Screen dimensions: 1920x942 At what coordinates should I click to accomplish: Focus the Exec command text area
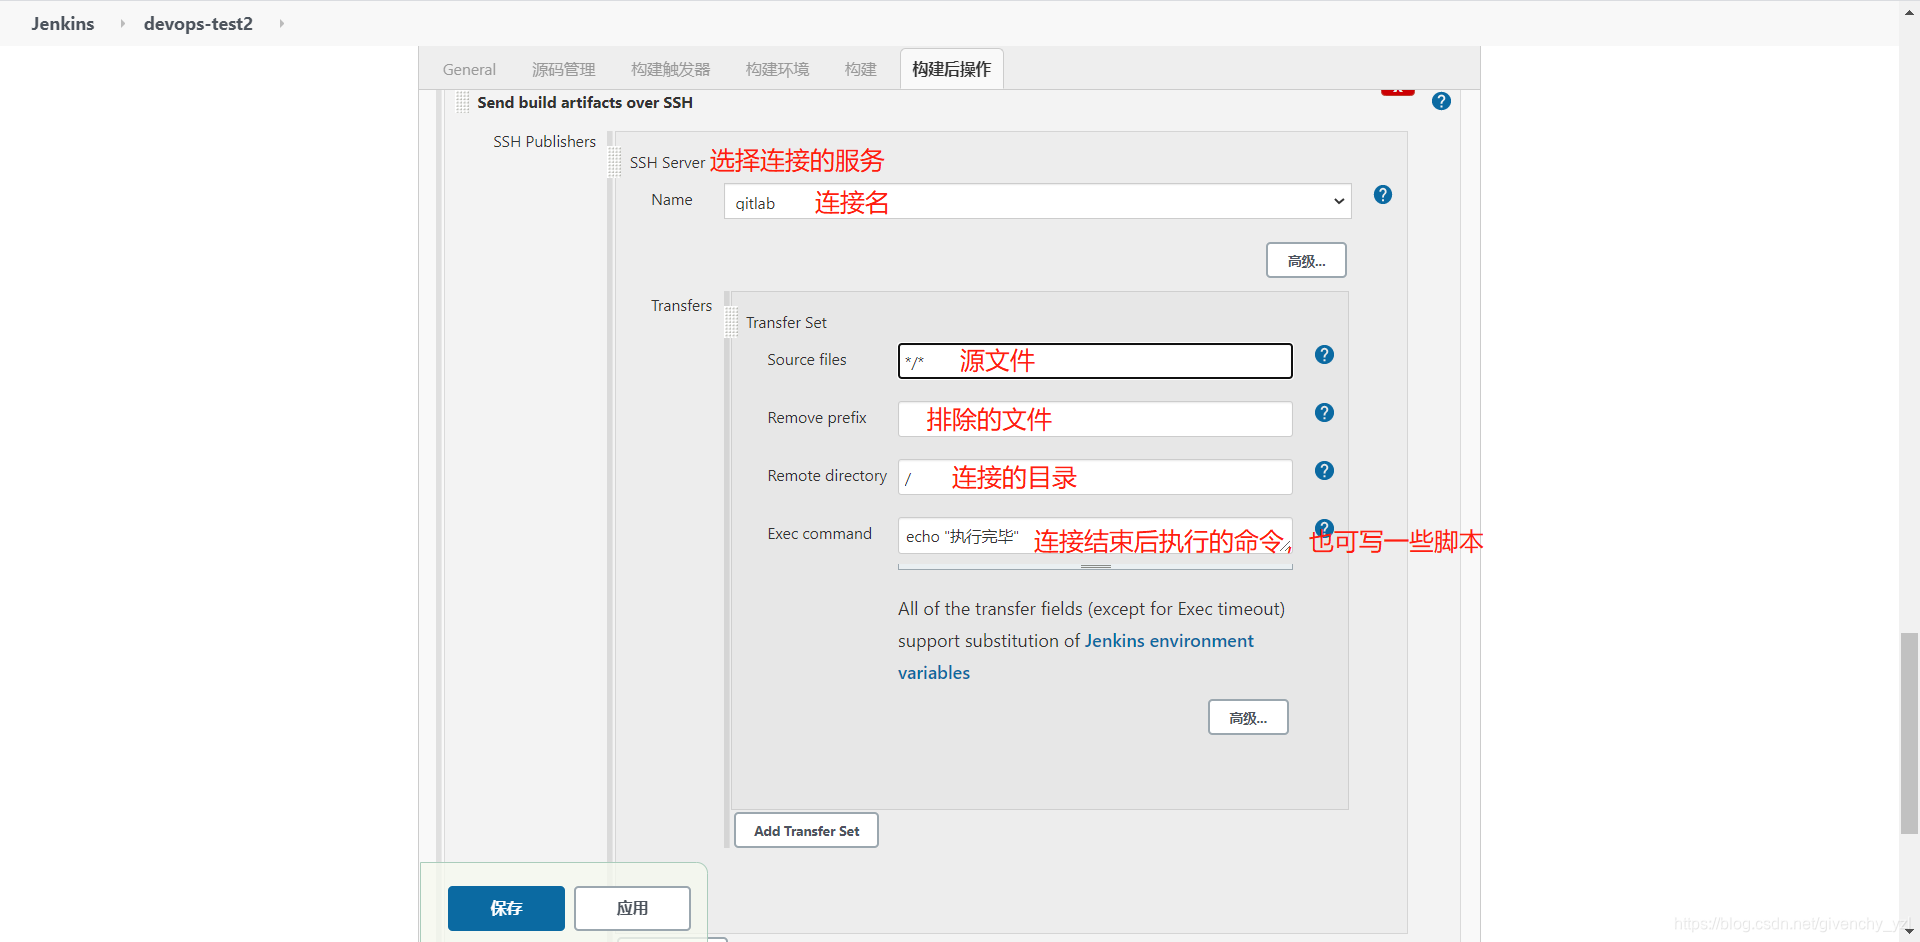click(1095, 537)
